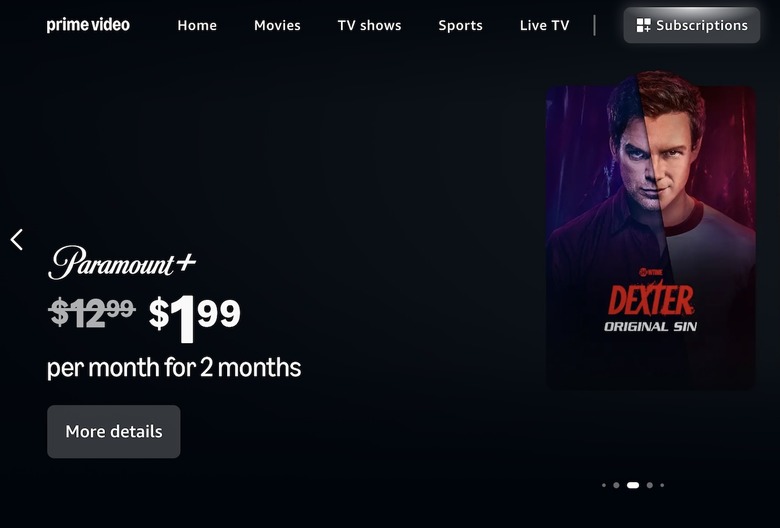Go to the previous carousel slide

tap(16, 240)
